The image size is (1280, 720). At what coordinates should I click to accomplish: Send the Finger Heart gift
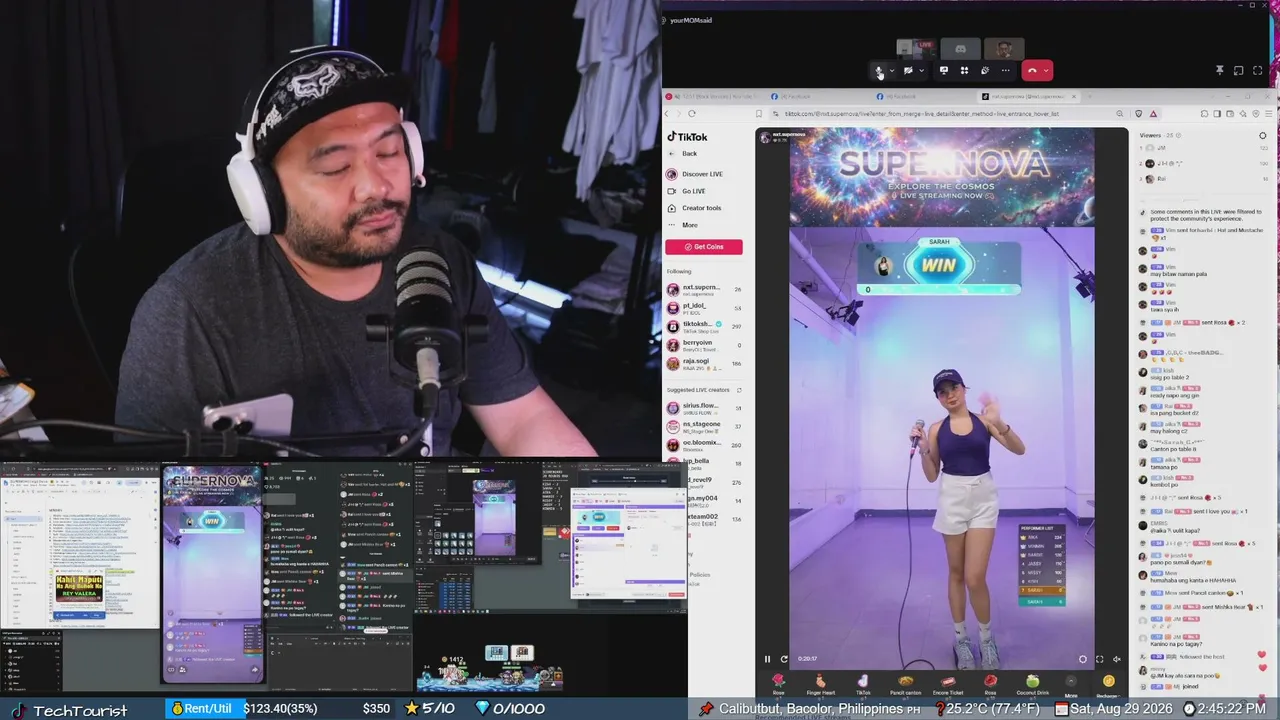point(820,684)
